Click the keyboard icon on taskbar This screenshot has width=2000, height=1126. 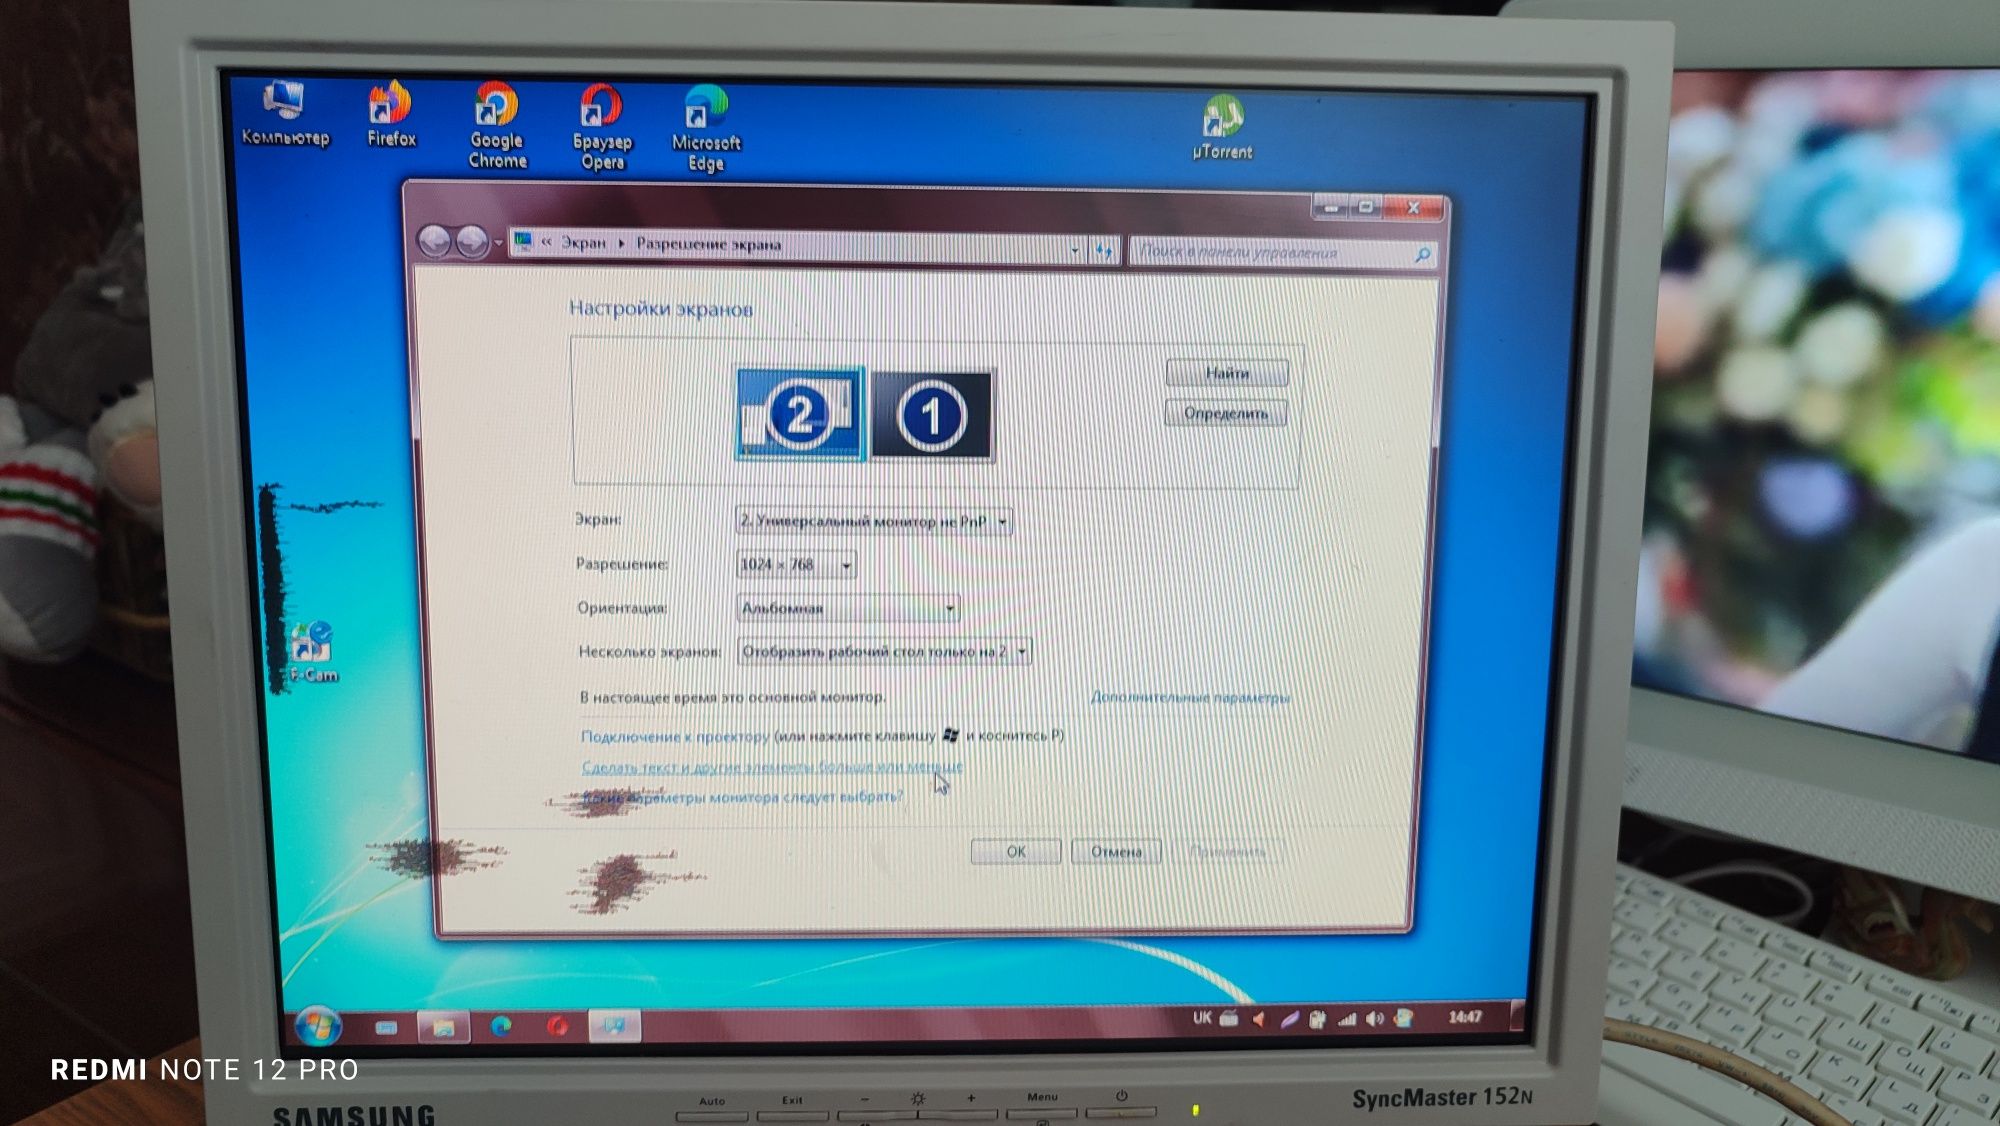[386, 1027]
